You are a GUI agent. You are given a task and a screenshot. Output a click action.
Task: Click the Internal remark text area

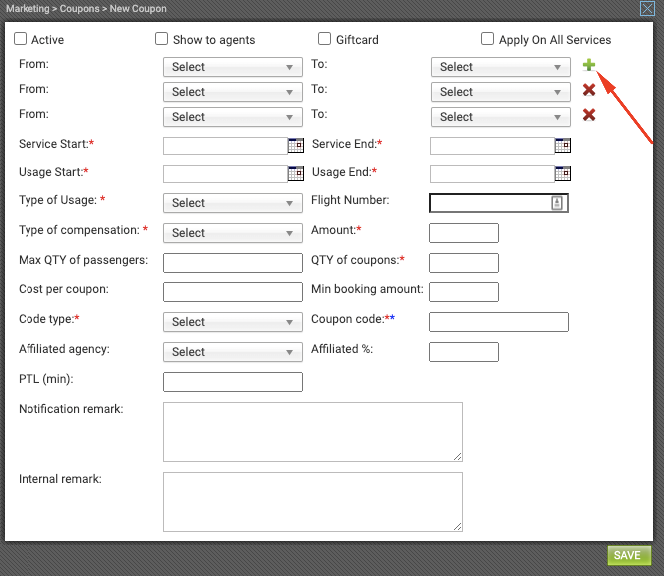tap(313, 502)
